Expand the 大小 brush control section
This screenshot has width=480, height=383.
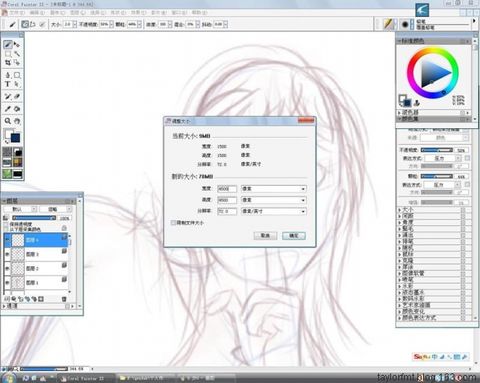400,210
